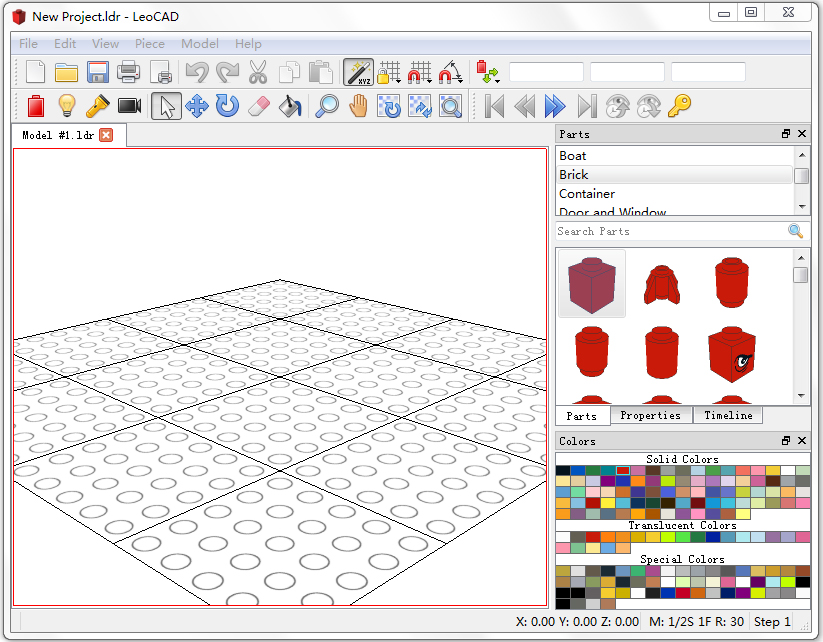
Task: Click the third transform value field
Action: pos(708,72)
